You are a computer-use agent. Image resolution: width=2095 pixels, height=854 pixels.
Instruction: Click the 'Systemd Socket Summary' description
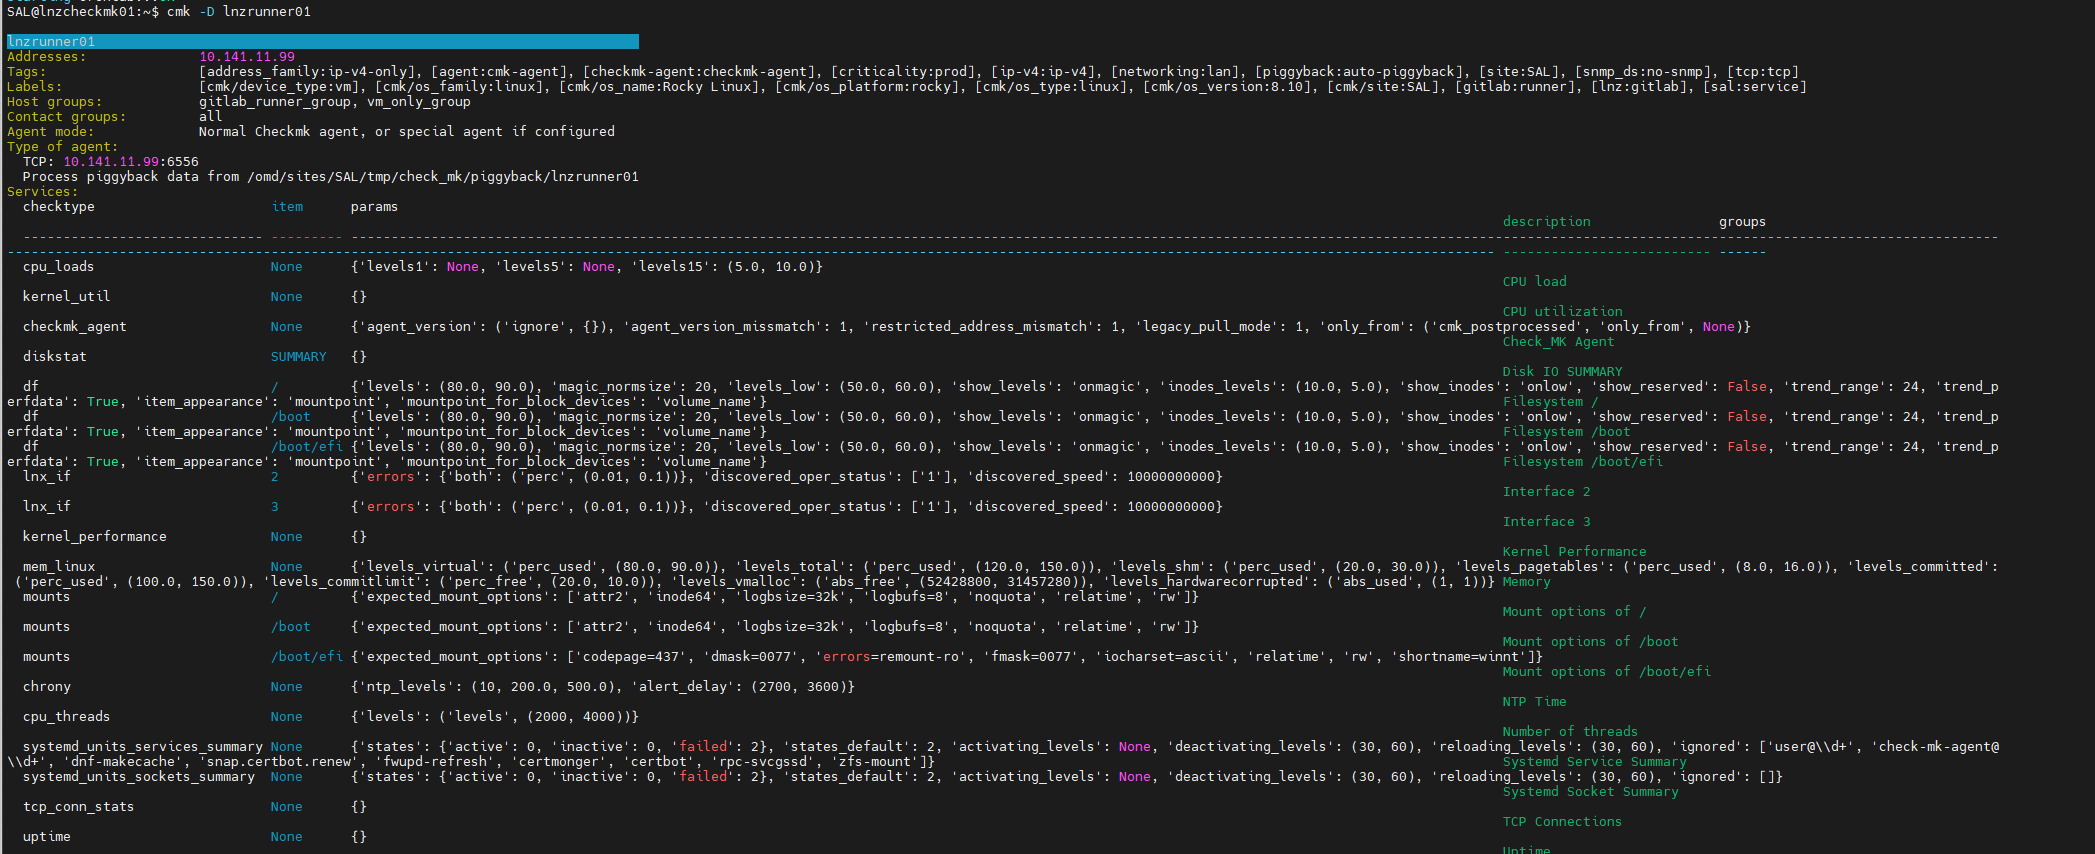[1590, 792]
